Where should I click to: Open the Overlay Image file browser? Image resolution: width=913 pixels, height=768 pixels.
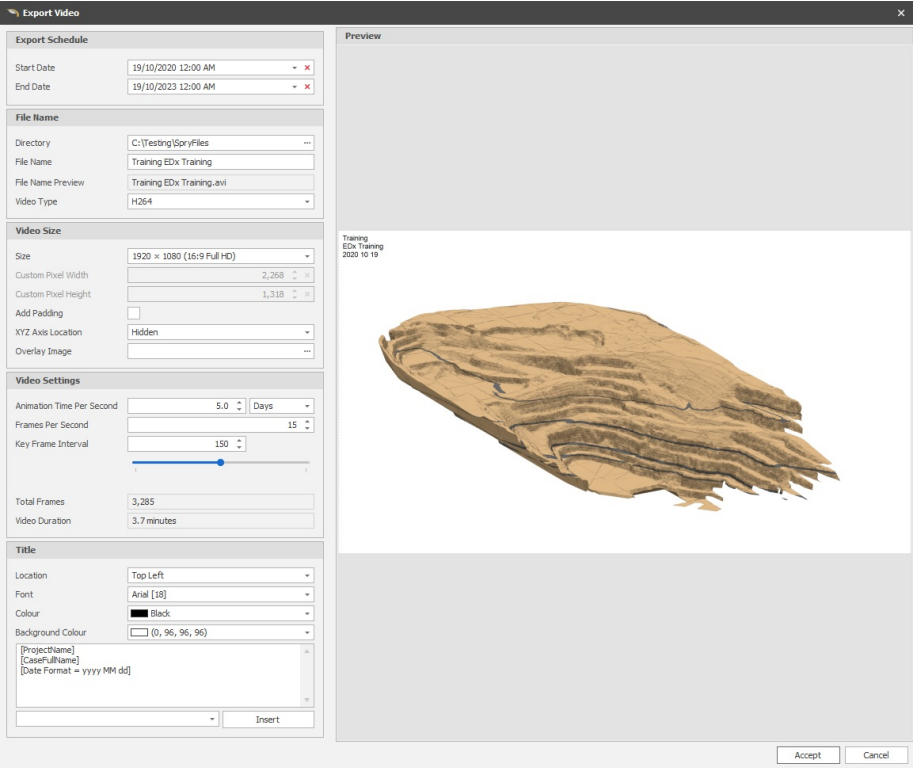click(x=305, y=351)
